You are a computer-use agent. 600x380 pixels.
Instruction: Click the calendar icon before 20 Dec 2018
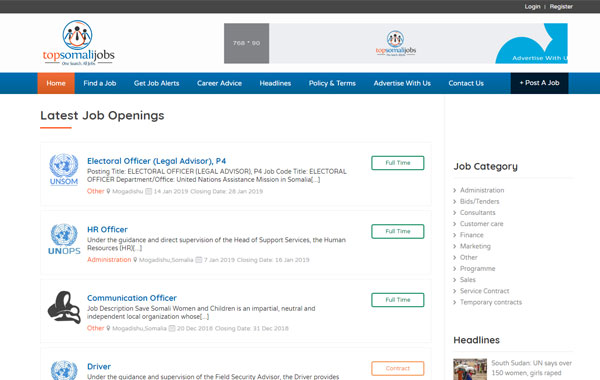coord(172,328)
